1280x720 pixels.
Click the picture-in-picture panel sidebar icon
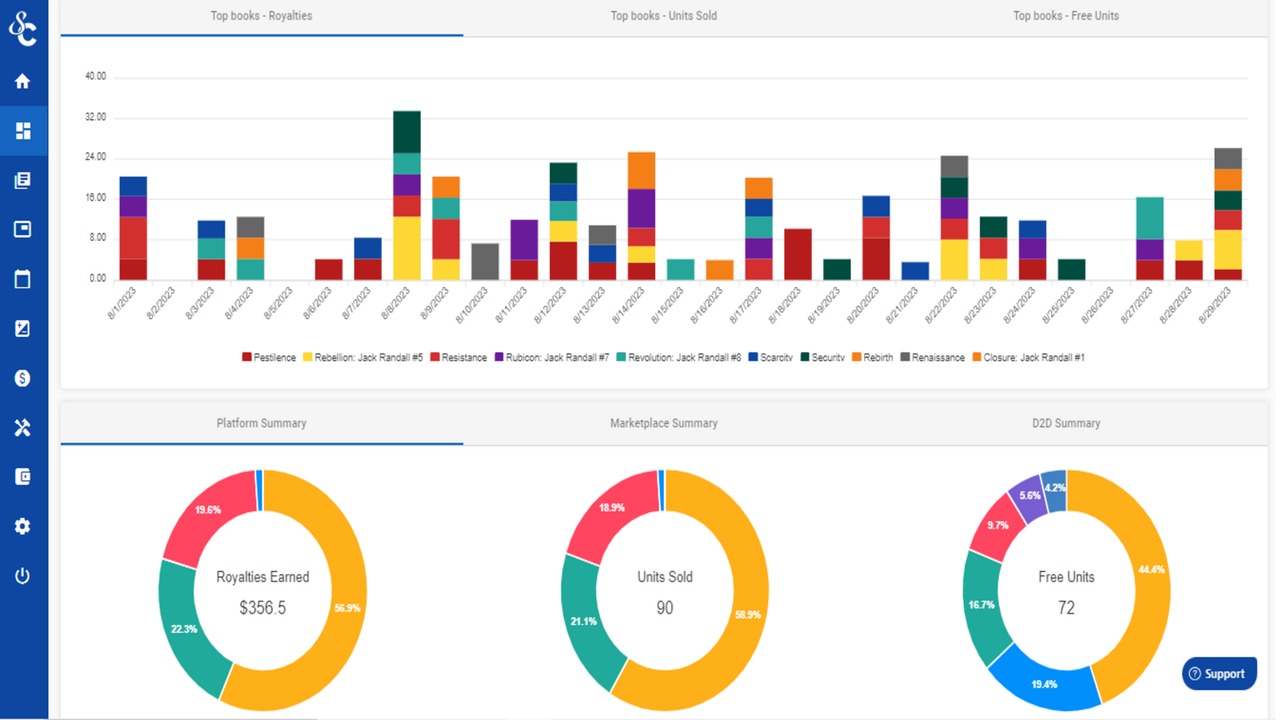[23, 229]
